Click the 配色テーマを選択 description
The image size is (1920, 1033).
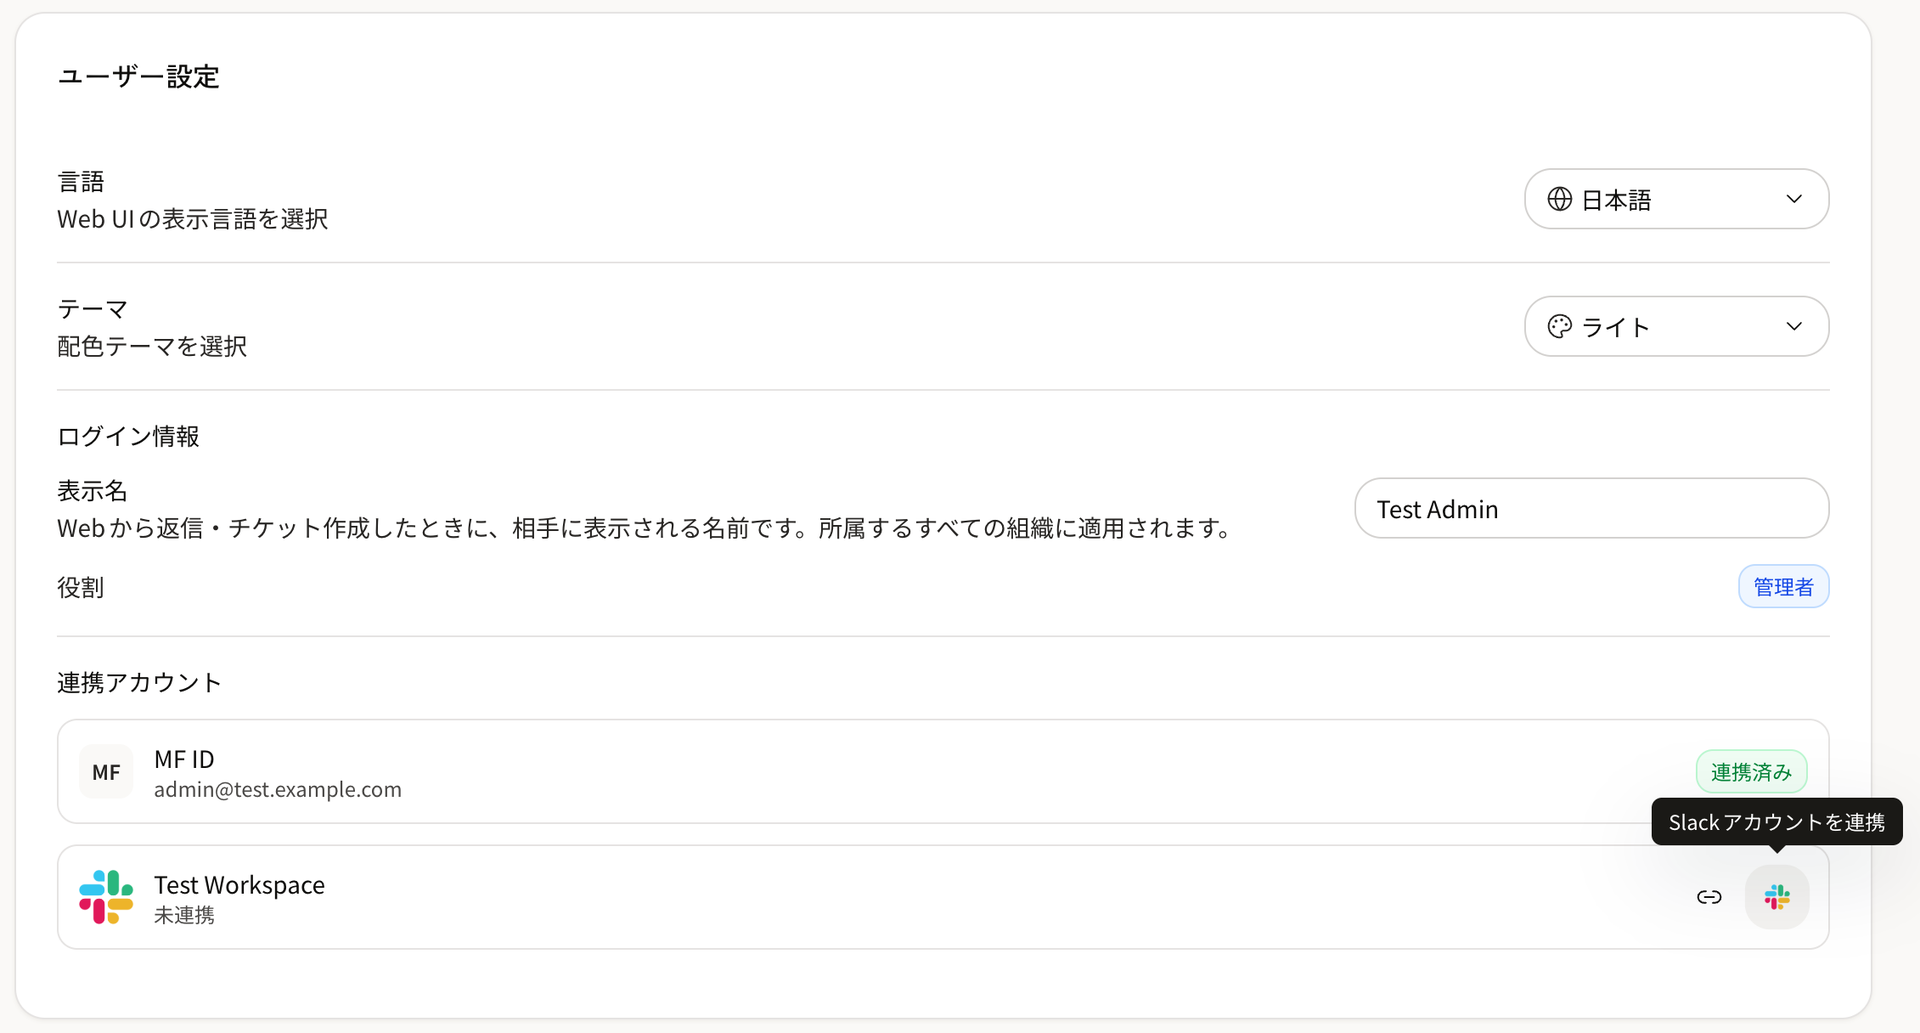[152, 346]
